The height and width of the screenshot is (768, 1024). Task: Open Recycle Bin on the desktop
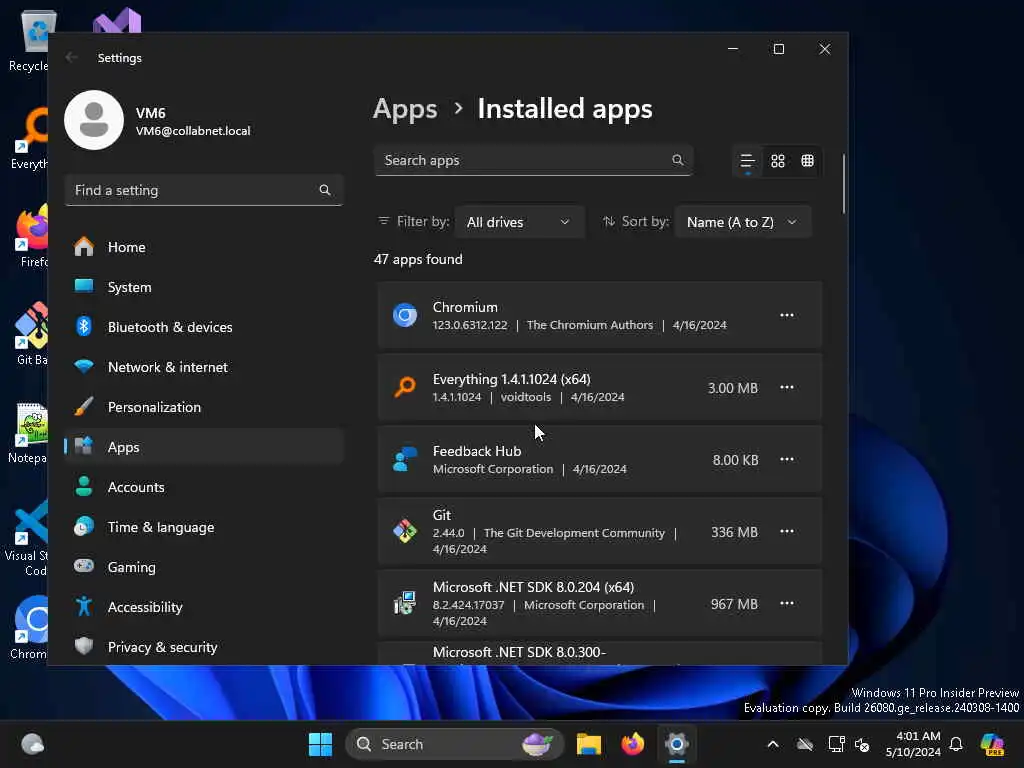point(28,40)
